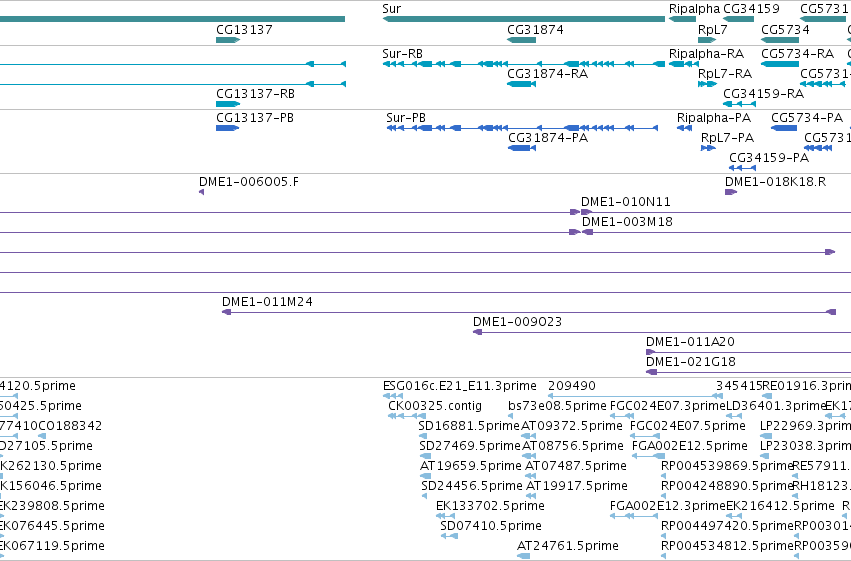Open the CG31874 gene label
The image size is (851, 561).
click(535, 30)
